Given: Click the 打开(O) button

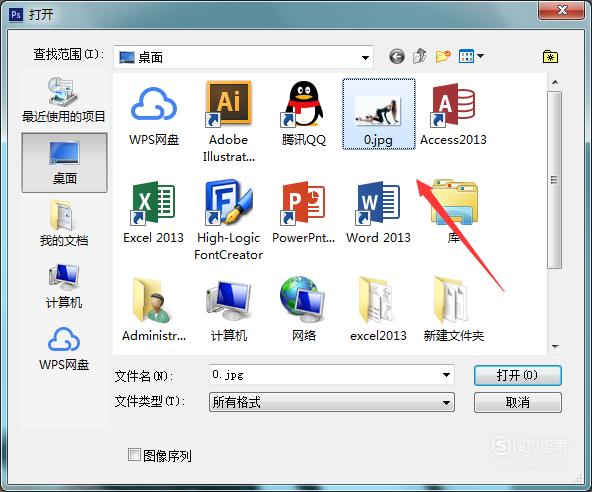Looking at the screenshot, I should (x=518, y=375).
